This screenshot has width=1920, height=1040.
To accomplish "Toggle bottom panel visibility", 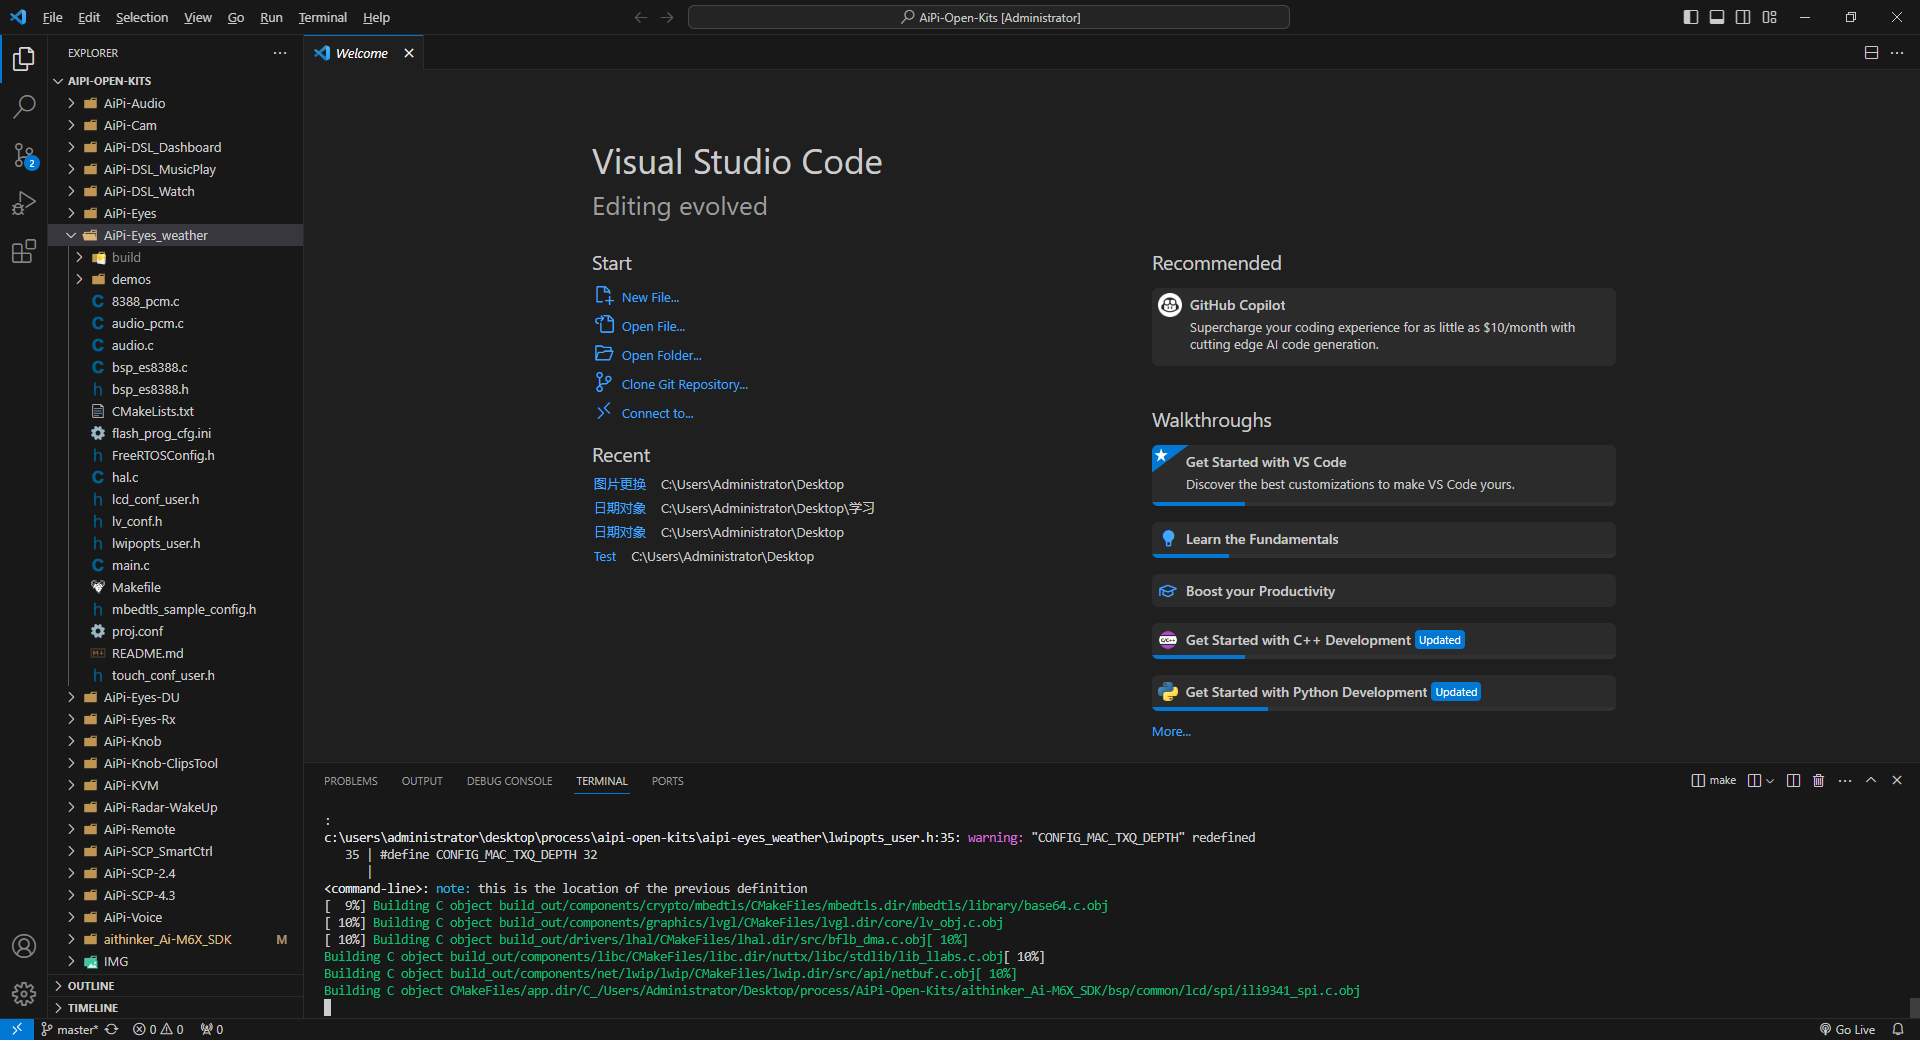I will click(1717, 17).
